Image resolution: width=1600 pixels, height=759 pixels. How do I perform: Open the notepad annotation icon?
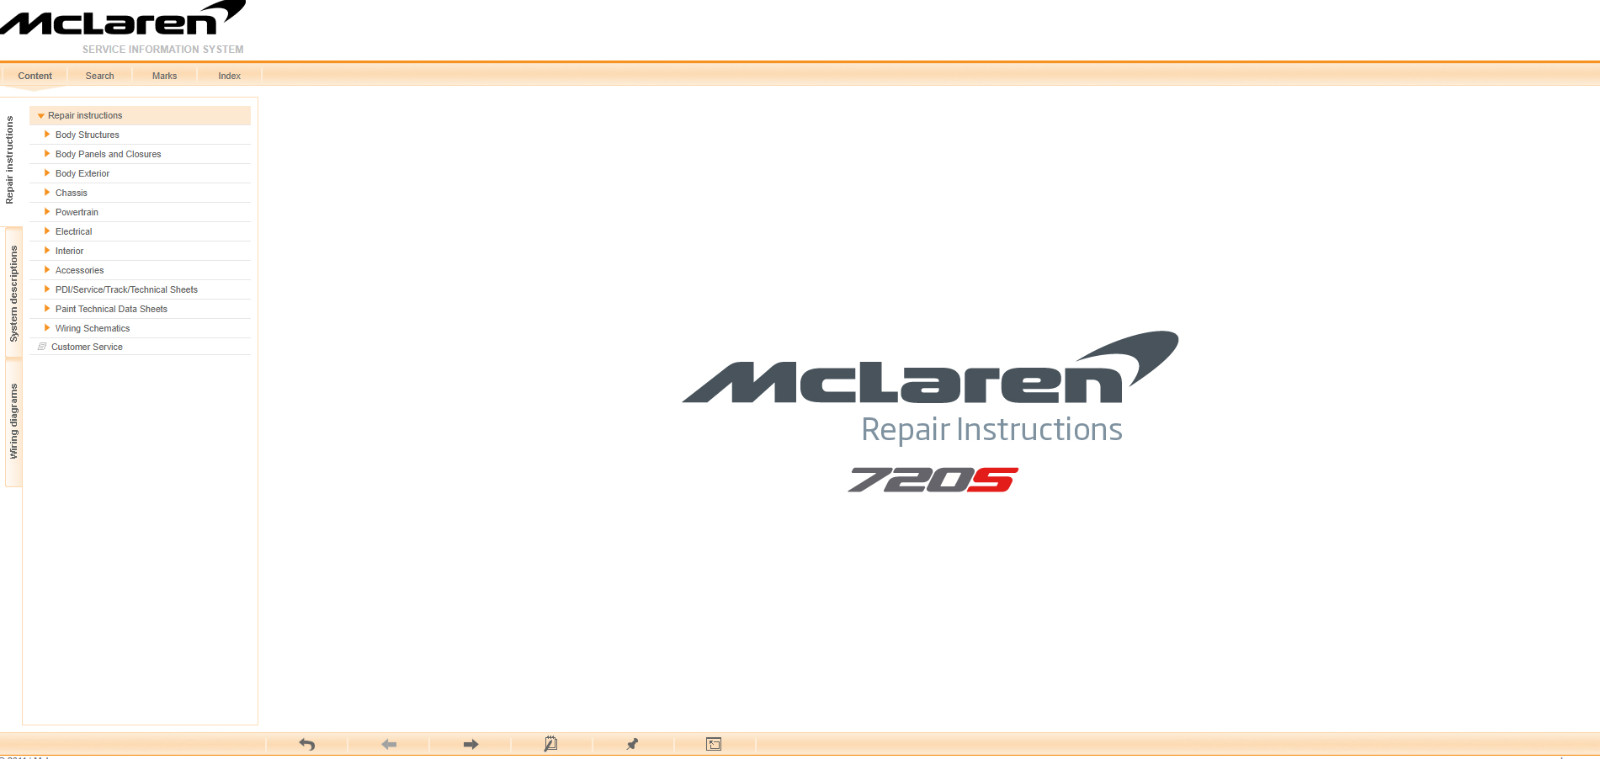point(550,744)
